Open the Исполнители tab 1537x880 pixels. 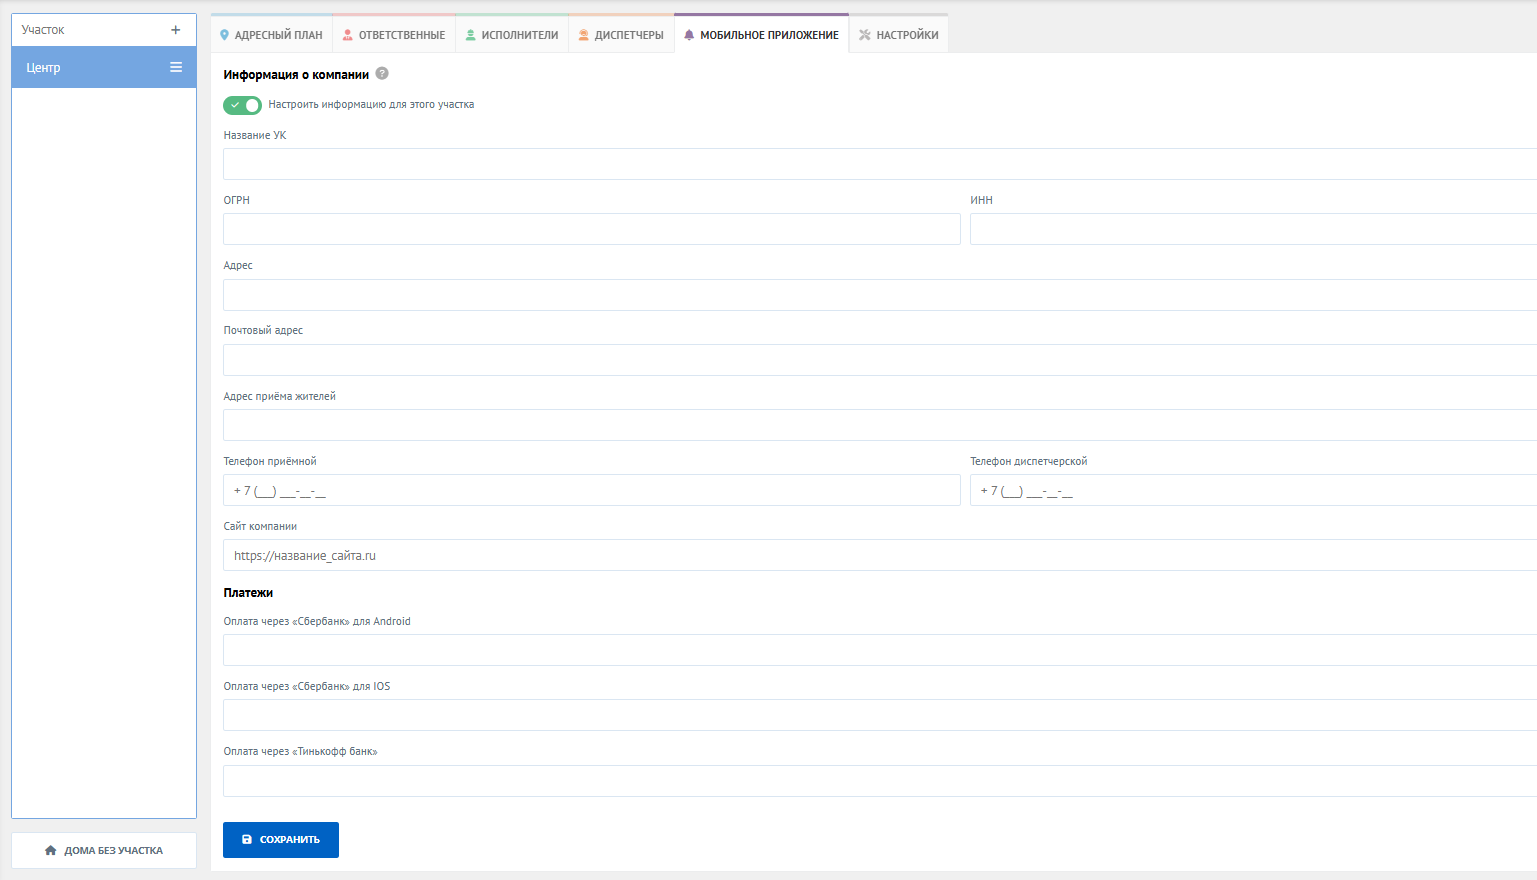[512, 35]
